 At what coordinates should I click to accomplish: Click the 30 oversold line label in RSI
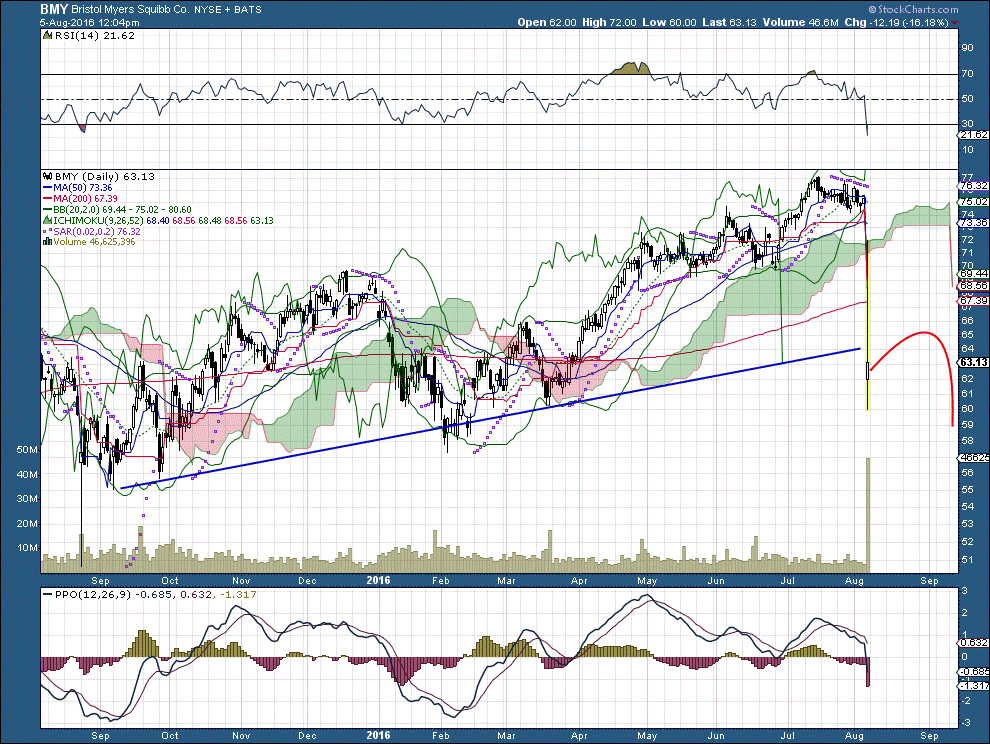(x=967, y=124)
